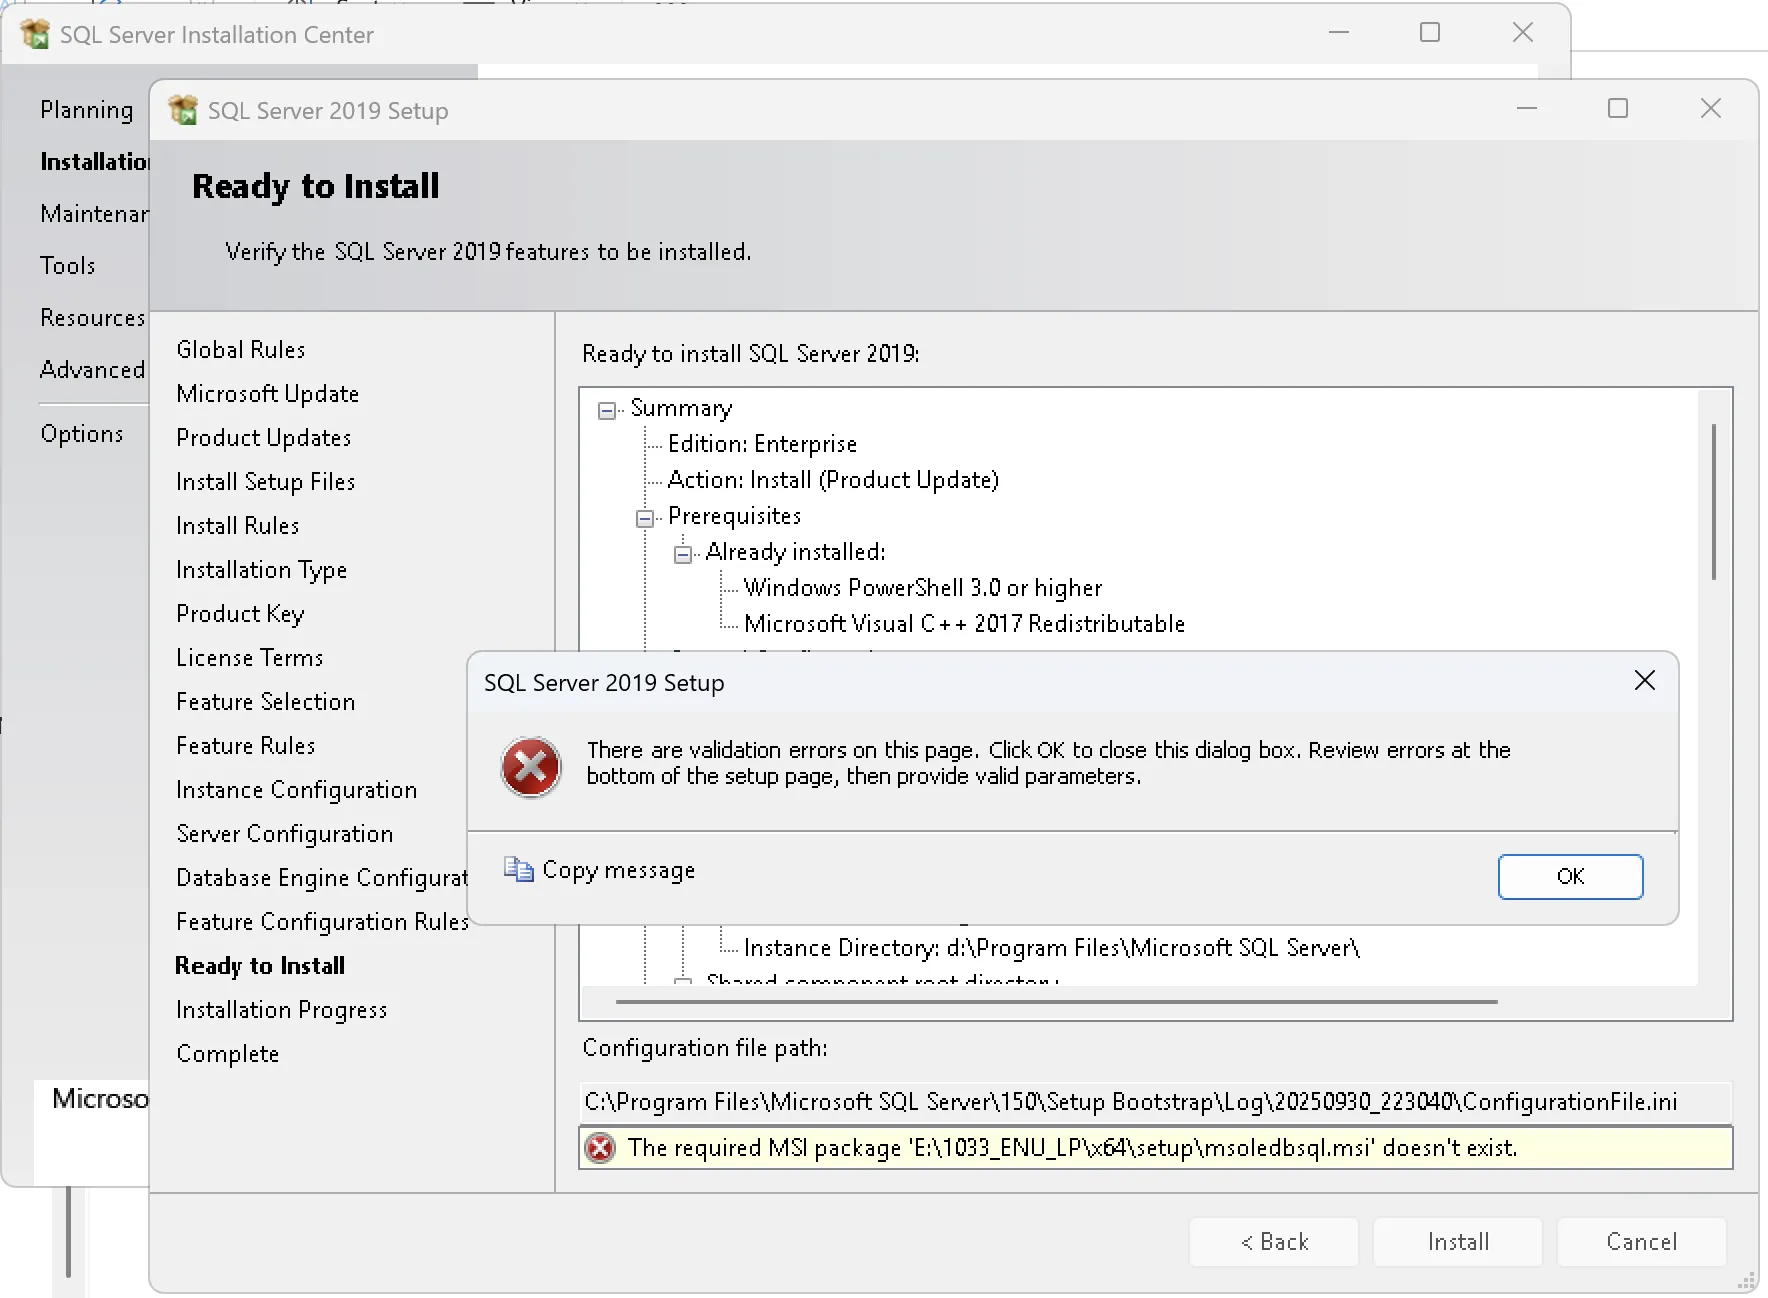Click OK to dismiss the validation error

coord(1570,876)
